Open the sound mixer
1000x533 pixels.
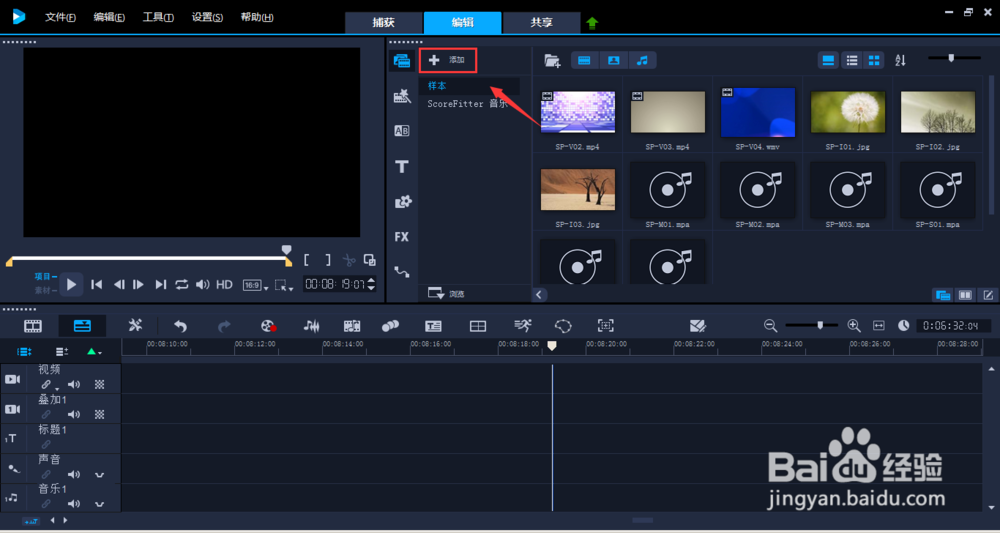click(x=311, y=326)
